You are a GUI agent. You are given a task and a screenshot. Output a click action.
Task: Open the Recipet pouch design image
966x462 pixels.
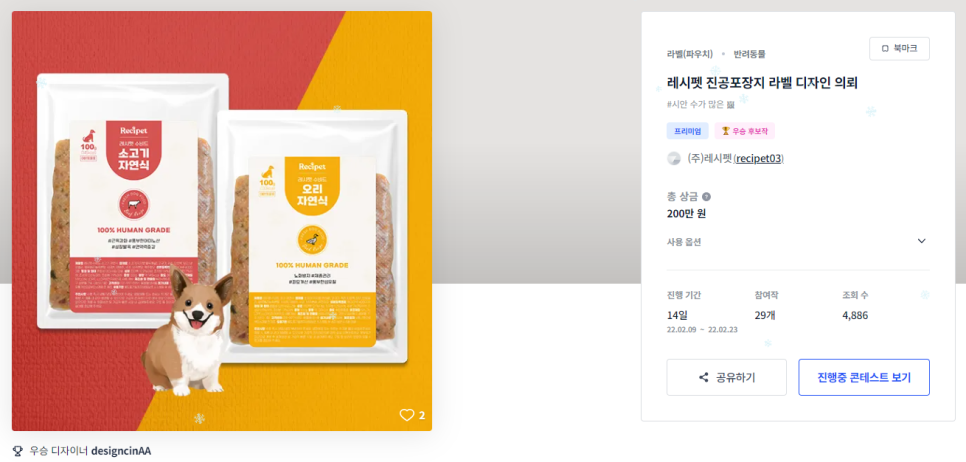click(222, 221)
